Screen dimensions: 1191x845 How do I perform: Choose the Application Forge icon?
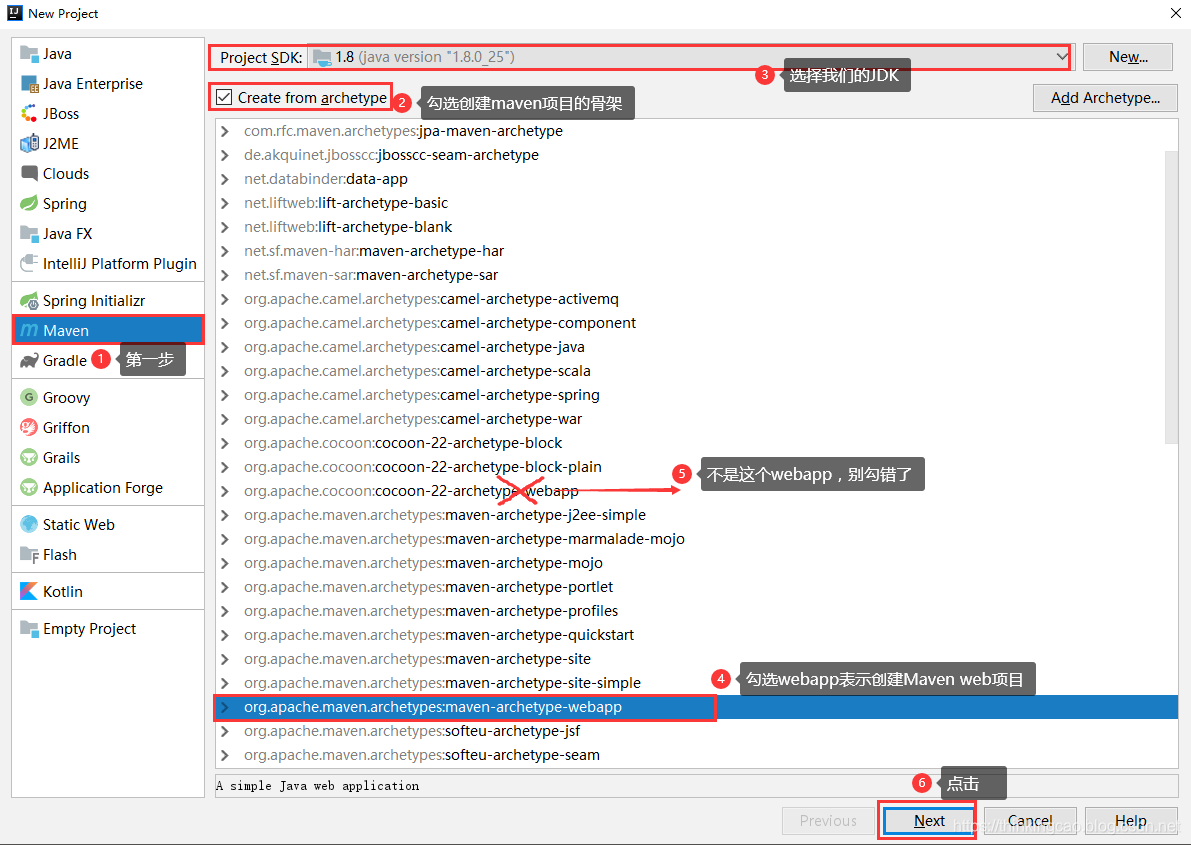point(29,488)
